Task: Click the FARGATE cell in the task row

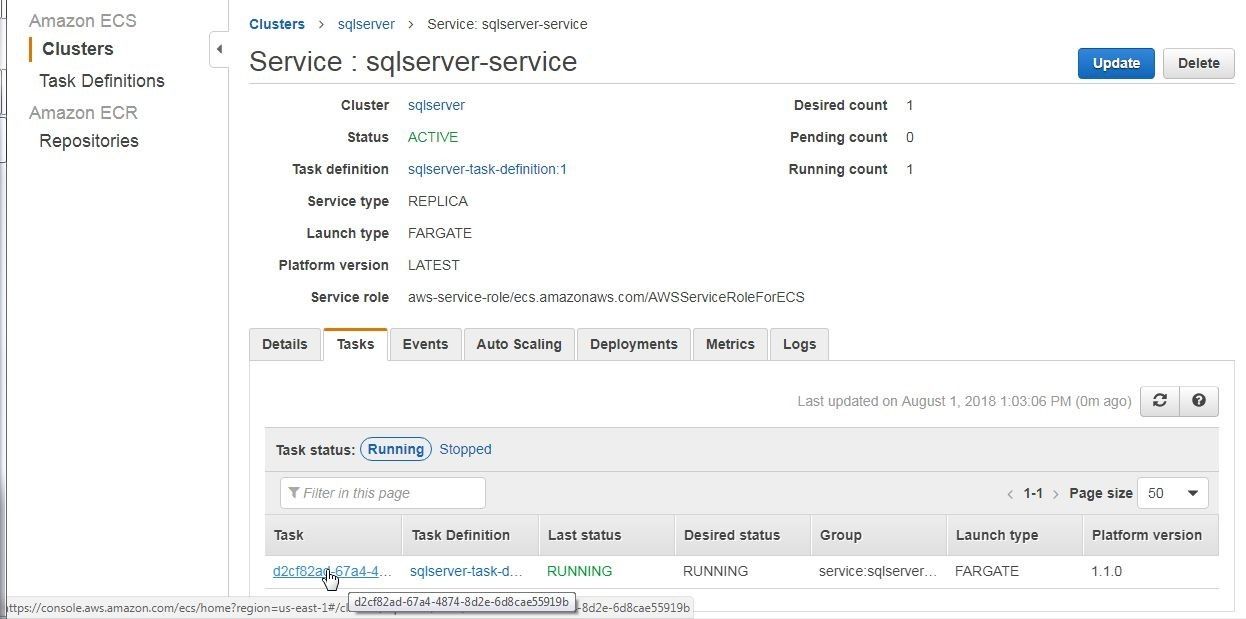Action: [987, 571]
